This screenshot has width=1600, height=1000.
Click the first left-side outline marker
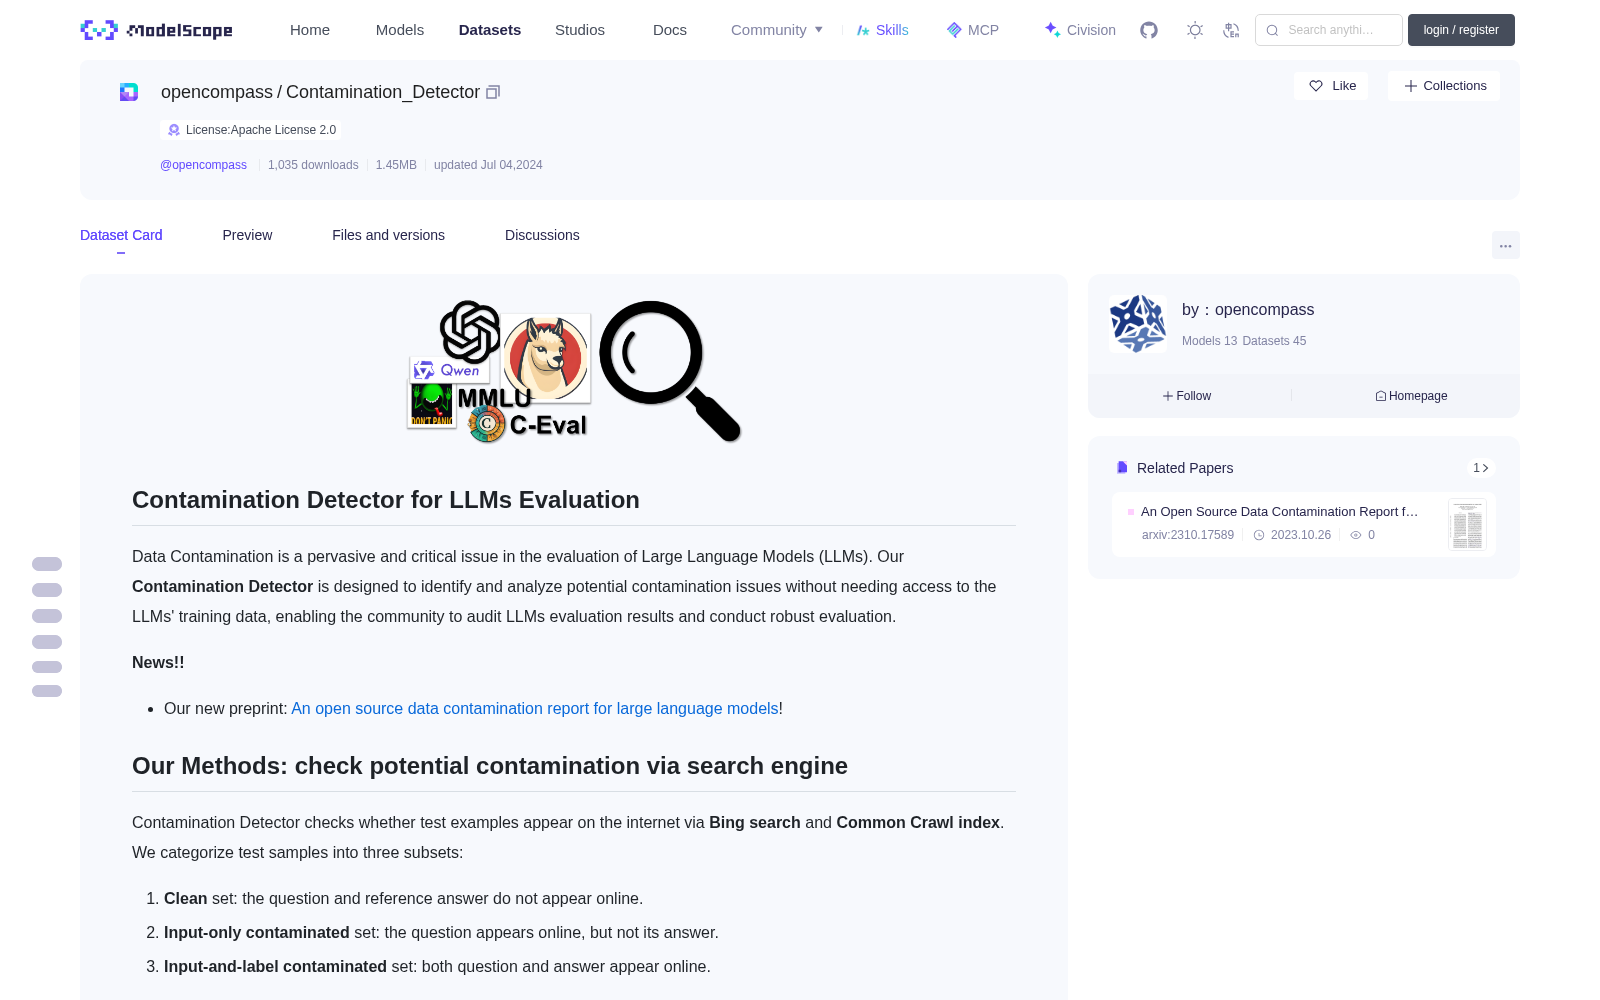tap(47, 564)
